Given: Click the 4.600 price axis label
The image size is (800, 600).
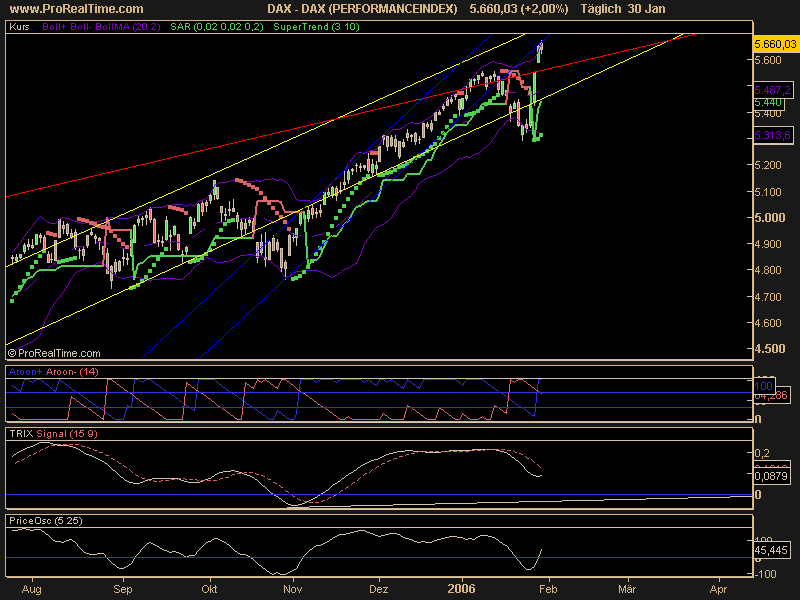Looking at the screenshot, I should point(768,323).
